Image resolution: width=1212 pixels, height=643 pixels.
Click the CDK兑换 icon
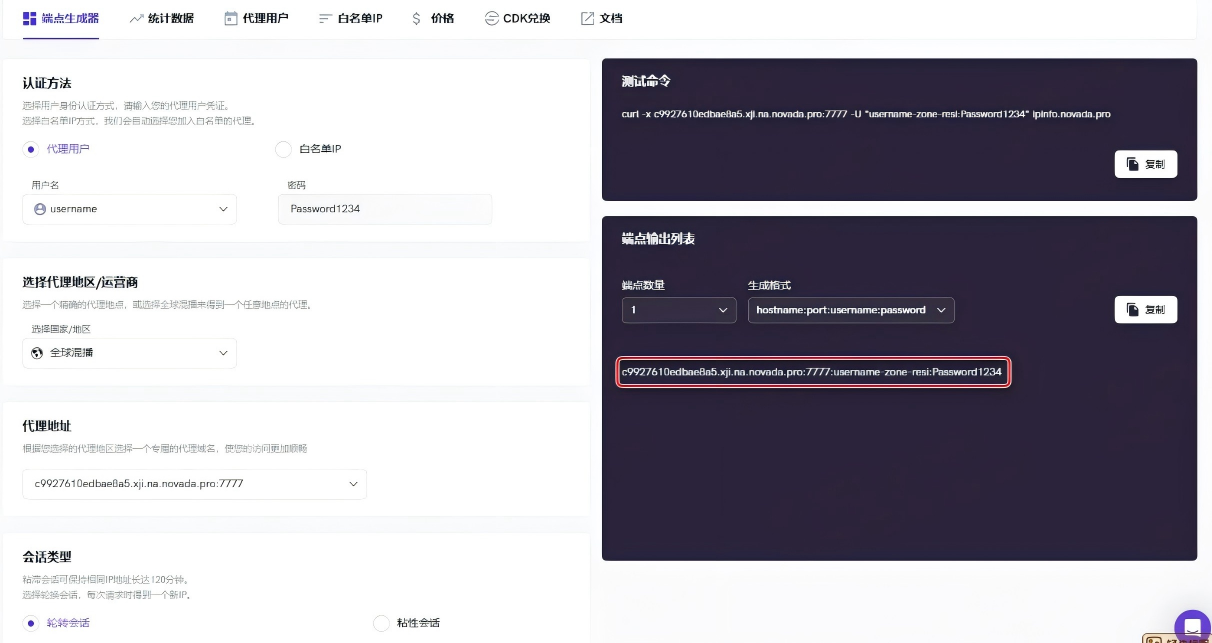490,18
